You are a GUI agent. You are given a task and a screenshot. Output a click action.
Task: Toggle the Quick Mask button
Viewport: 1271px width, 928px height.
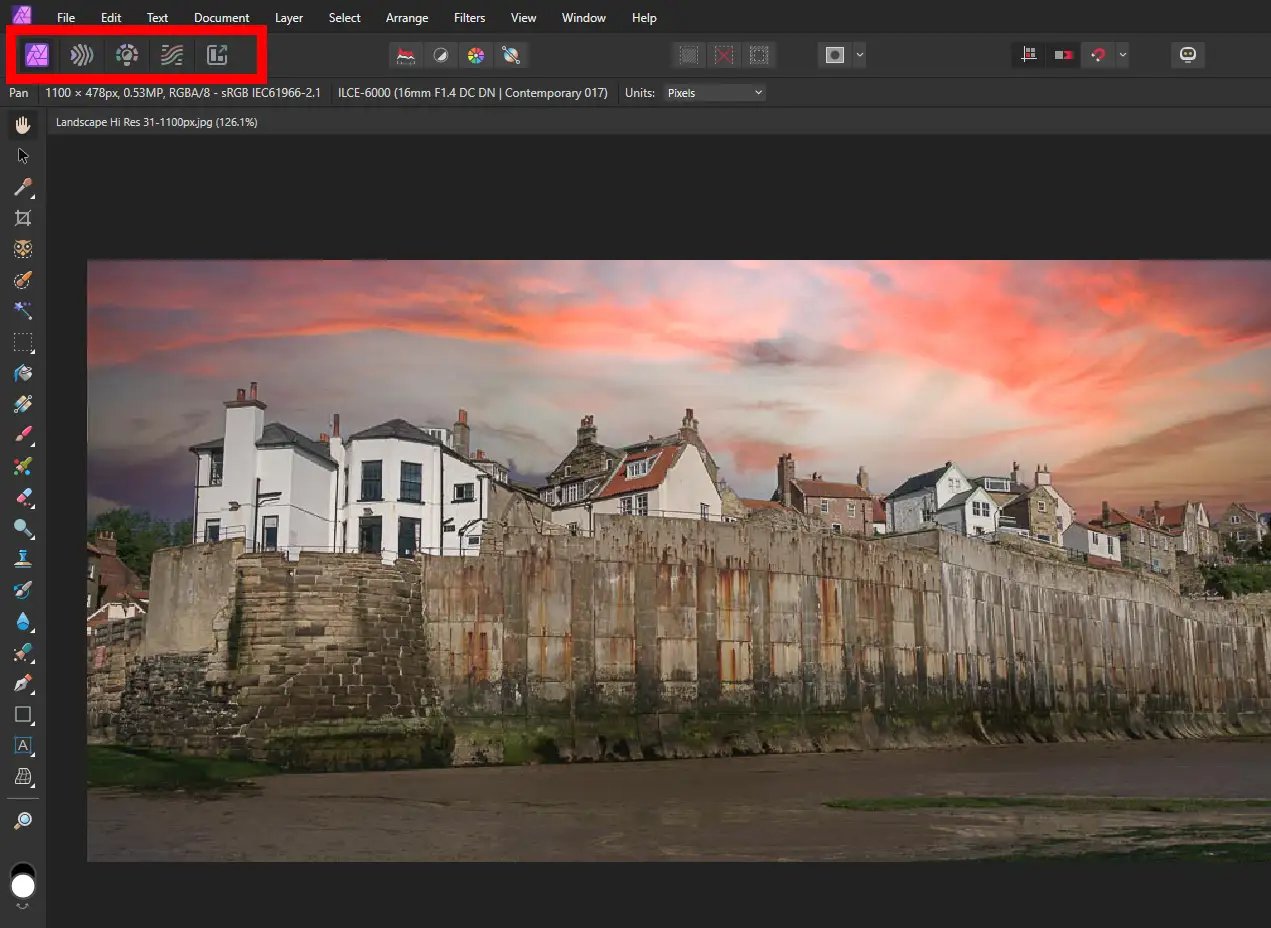coord(835,55)
